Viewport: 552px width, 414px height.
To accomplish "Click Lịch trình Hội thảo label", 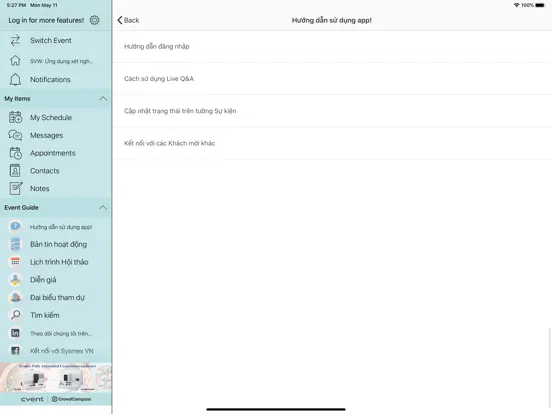I will [59, 262].
